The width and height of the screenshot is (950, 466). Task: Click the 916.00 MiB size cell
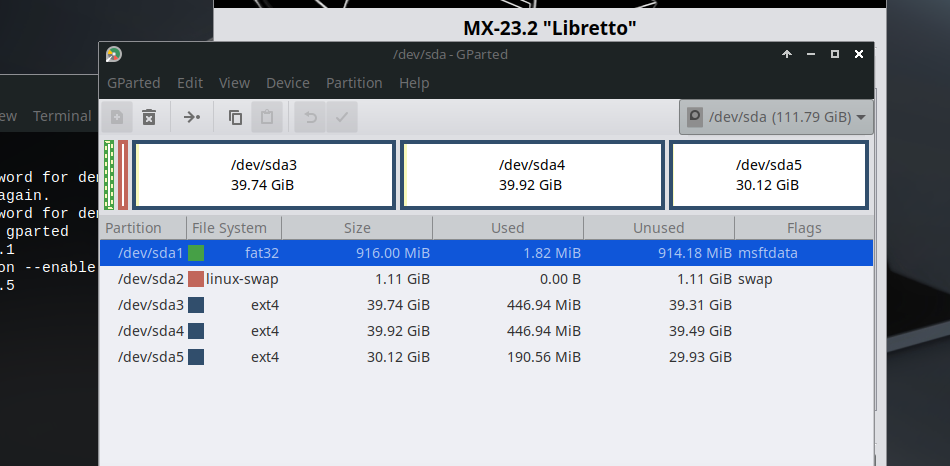(x=393, y=253)
